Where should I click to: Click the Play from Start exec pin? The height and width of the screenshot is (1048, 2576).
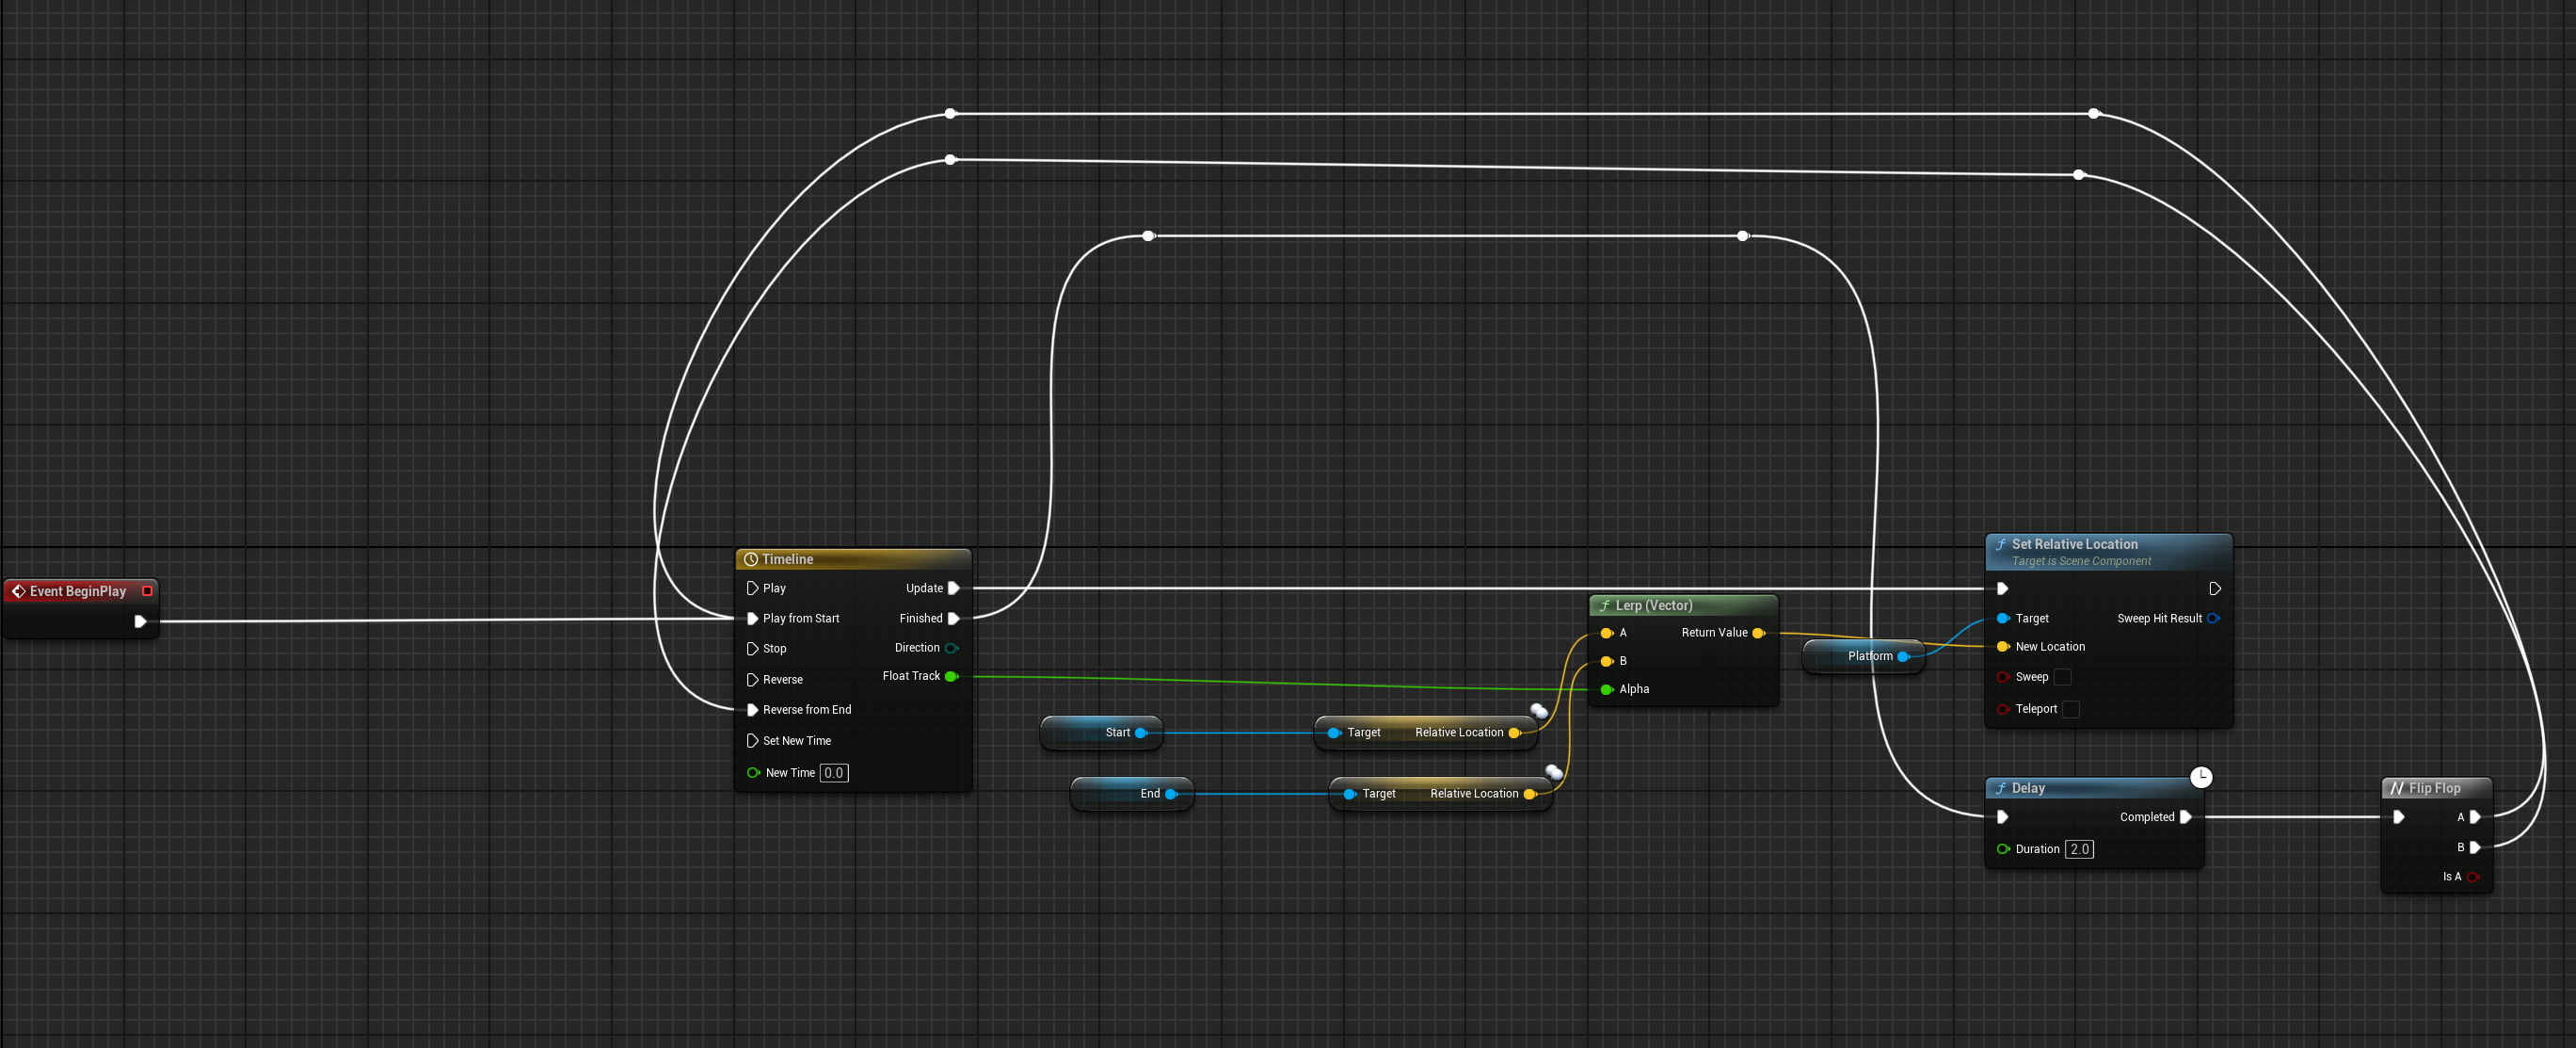click(x=752, y=618)
